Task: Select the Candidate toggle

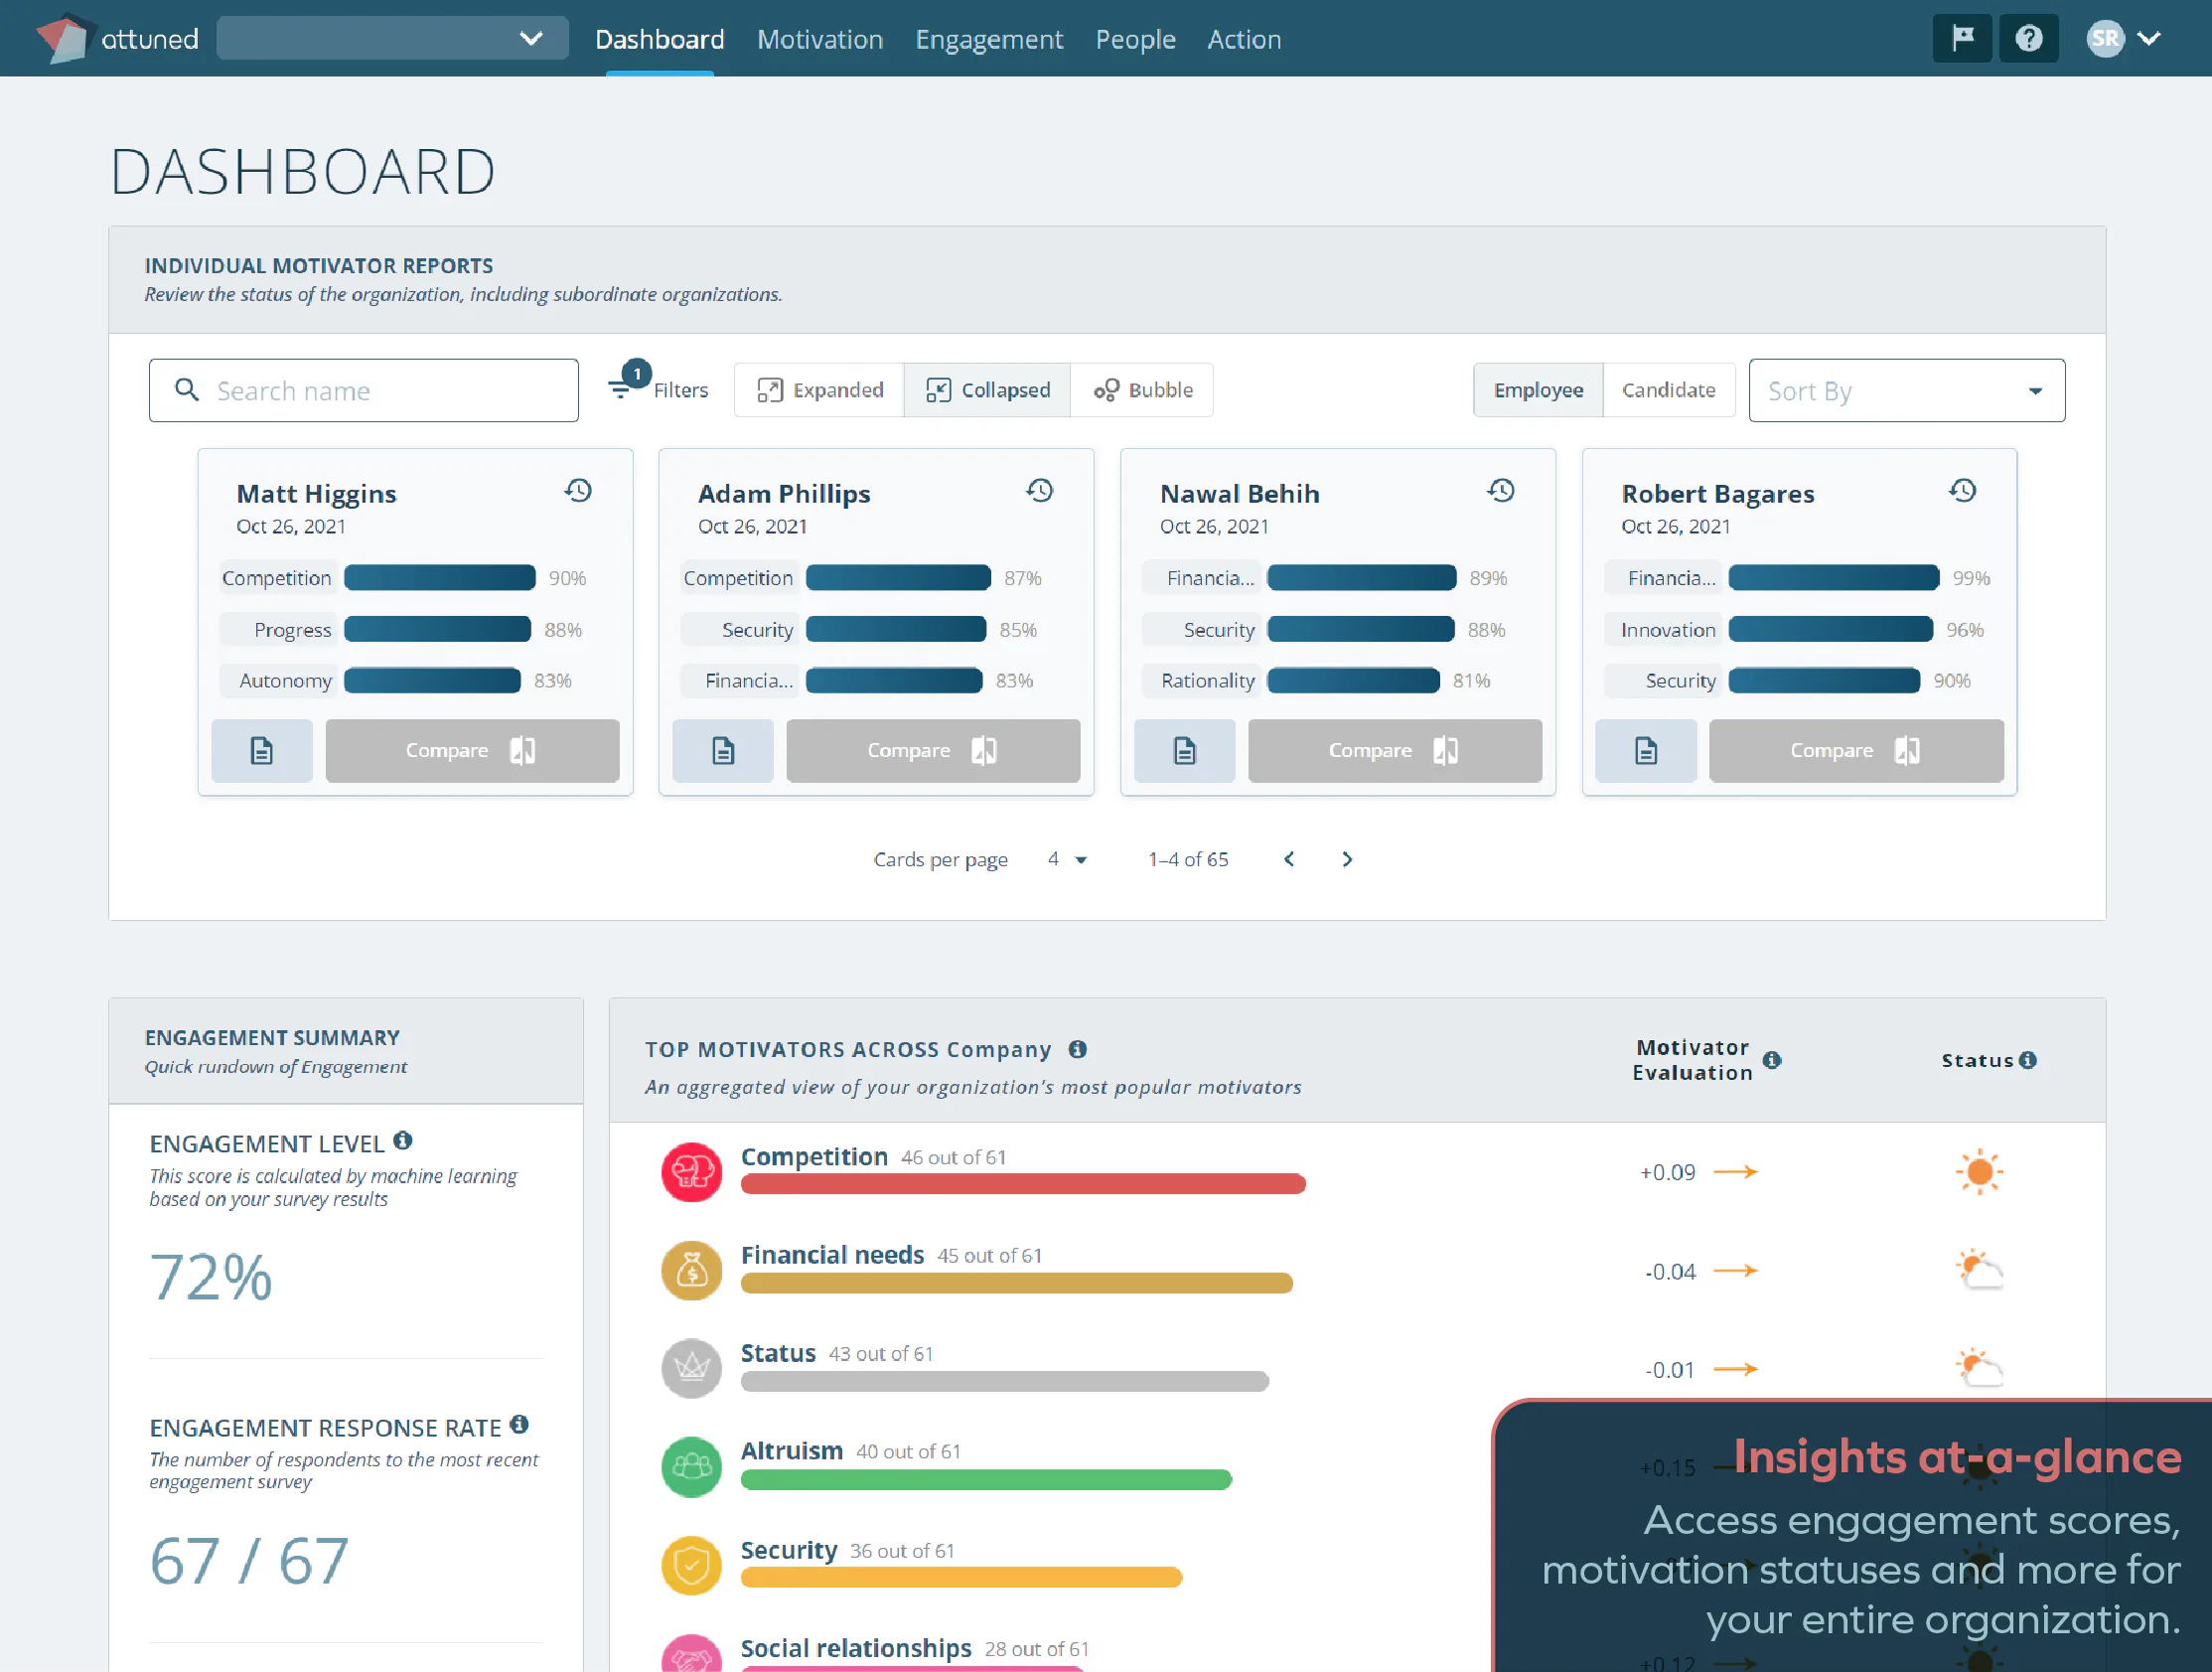Action: pyautogui.click(x=1668, y=390)
